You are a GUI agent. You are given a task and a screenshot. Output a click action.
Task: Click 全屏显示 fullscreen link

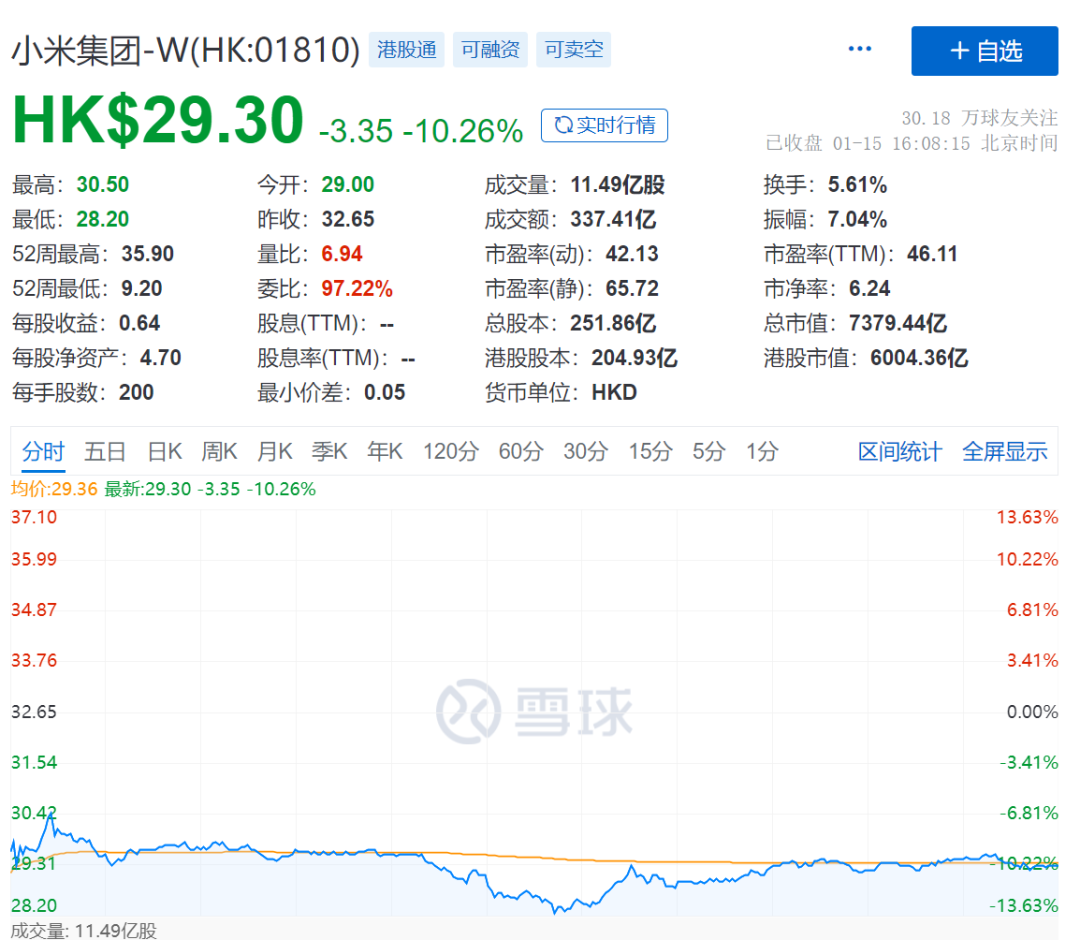point(1005,452)
